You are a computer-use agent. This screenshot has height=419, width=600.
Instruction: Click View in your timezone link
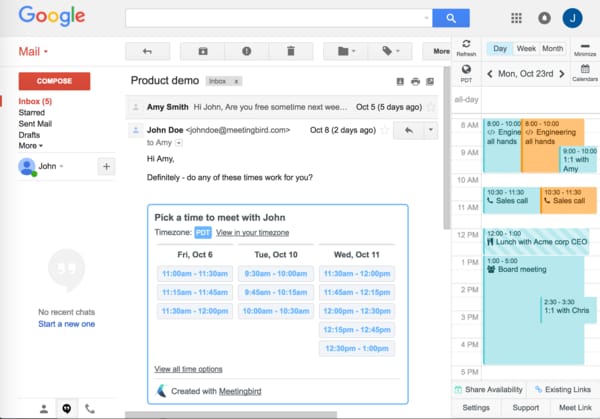252,233
